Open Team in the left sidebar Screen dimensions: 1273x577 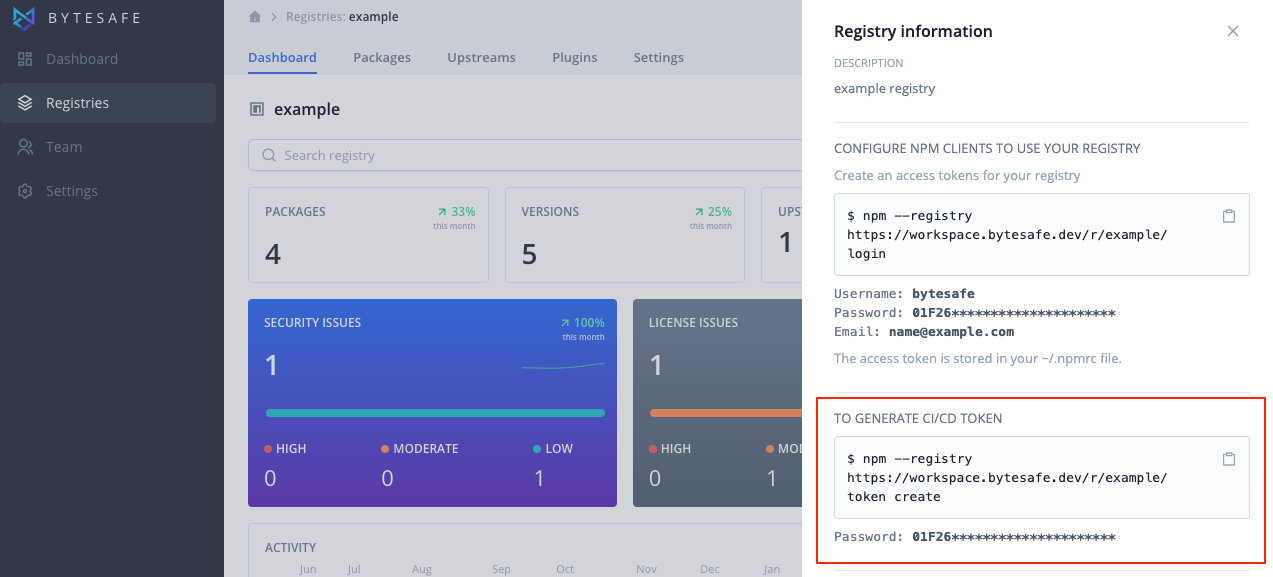[108, 147]
